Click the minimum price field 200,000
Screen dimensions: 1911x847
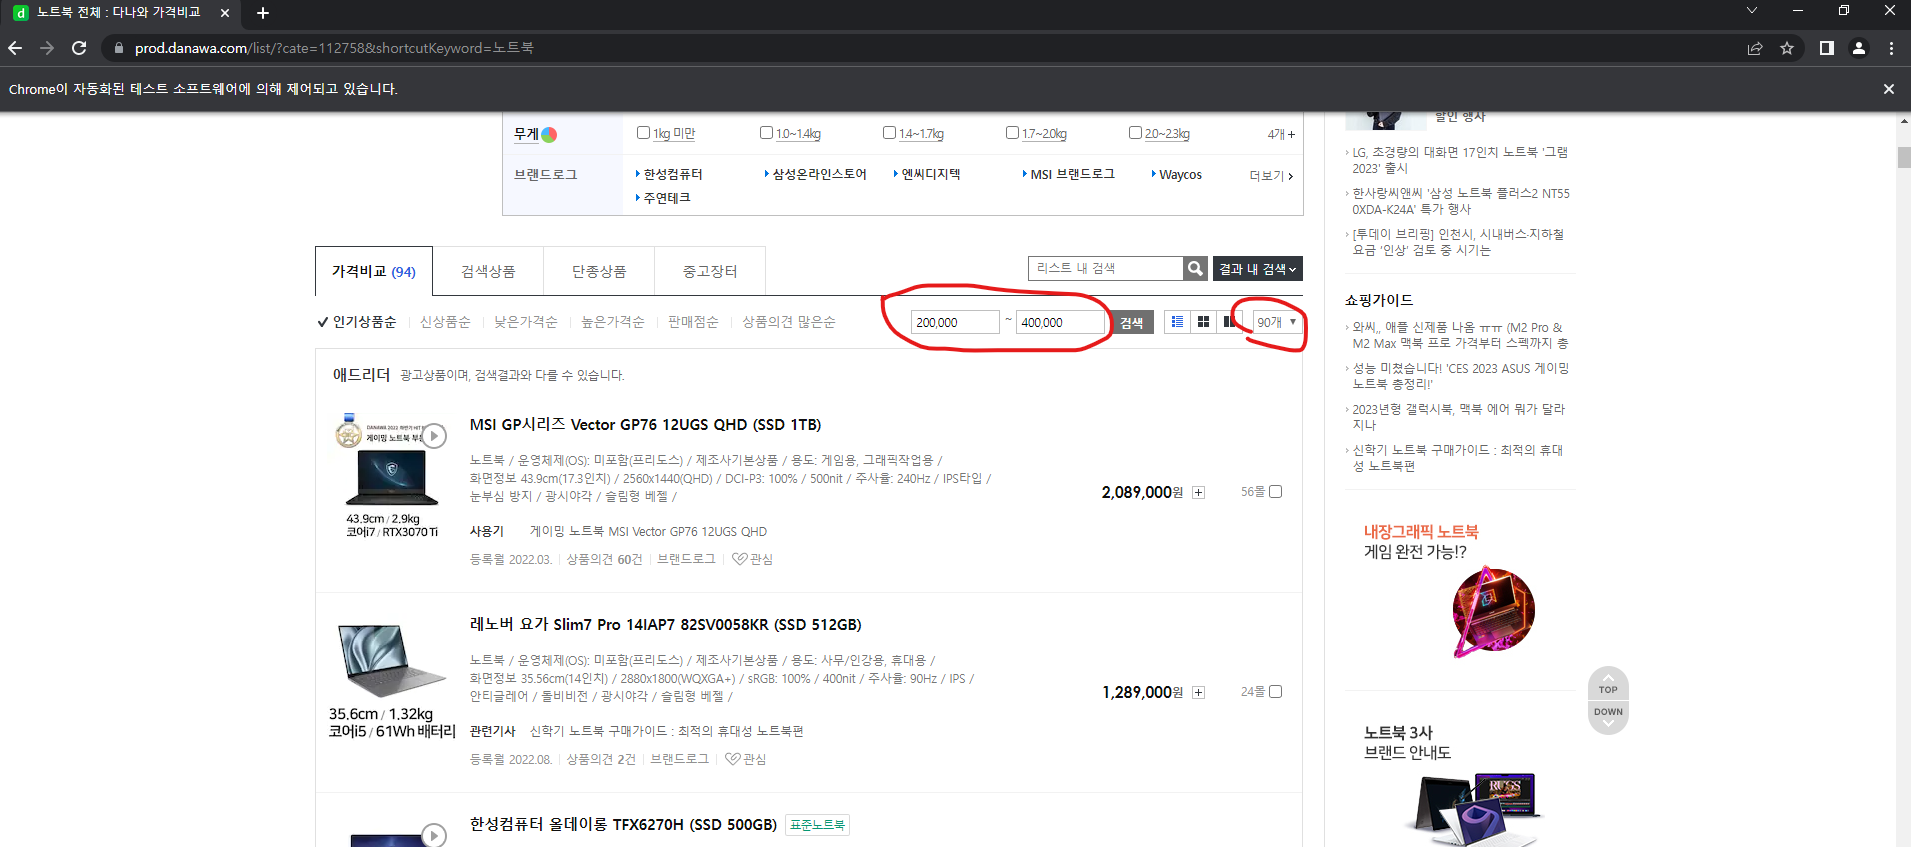coord(955,322)
